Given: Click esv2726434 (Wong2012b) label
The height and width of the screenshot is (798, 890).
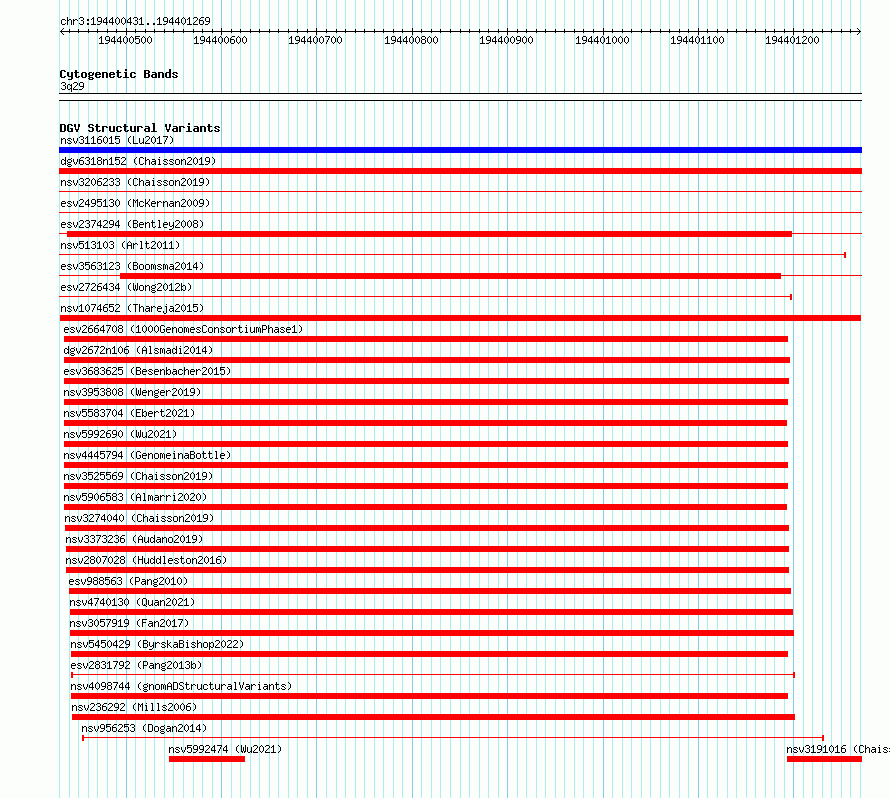Looking at the screenshot, I should (126, 287).
